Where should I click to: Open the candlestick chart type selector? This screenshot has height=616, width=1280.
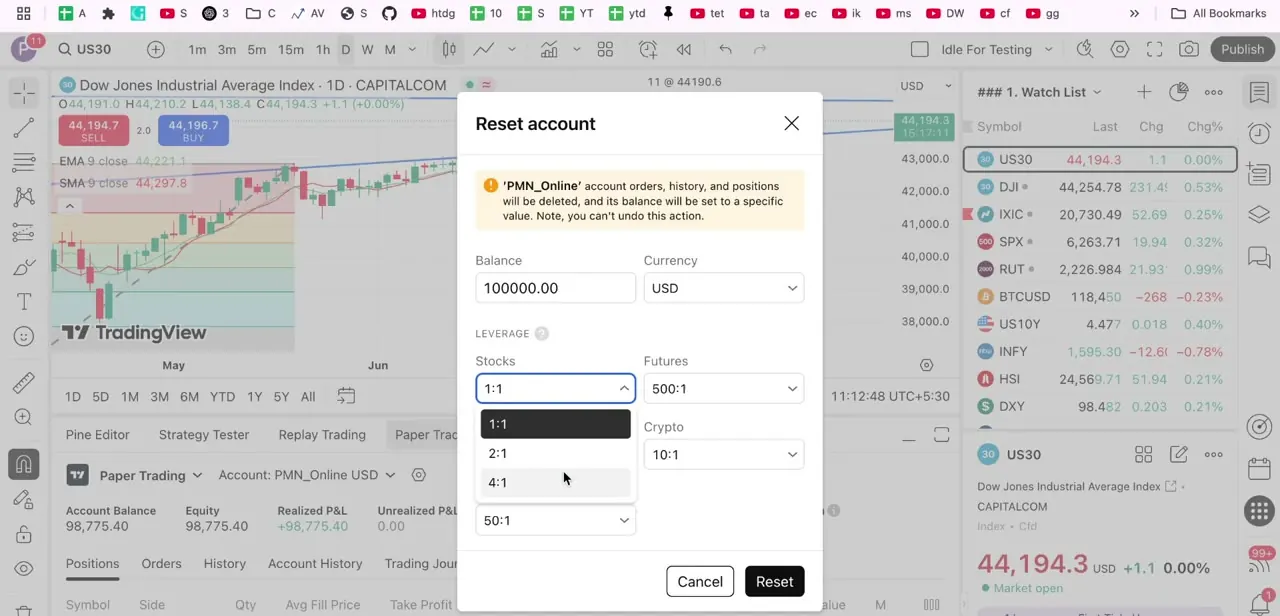[x=449, y=49]
